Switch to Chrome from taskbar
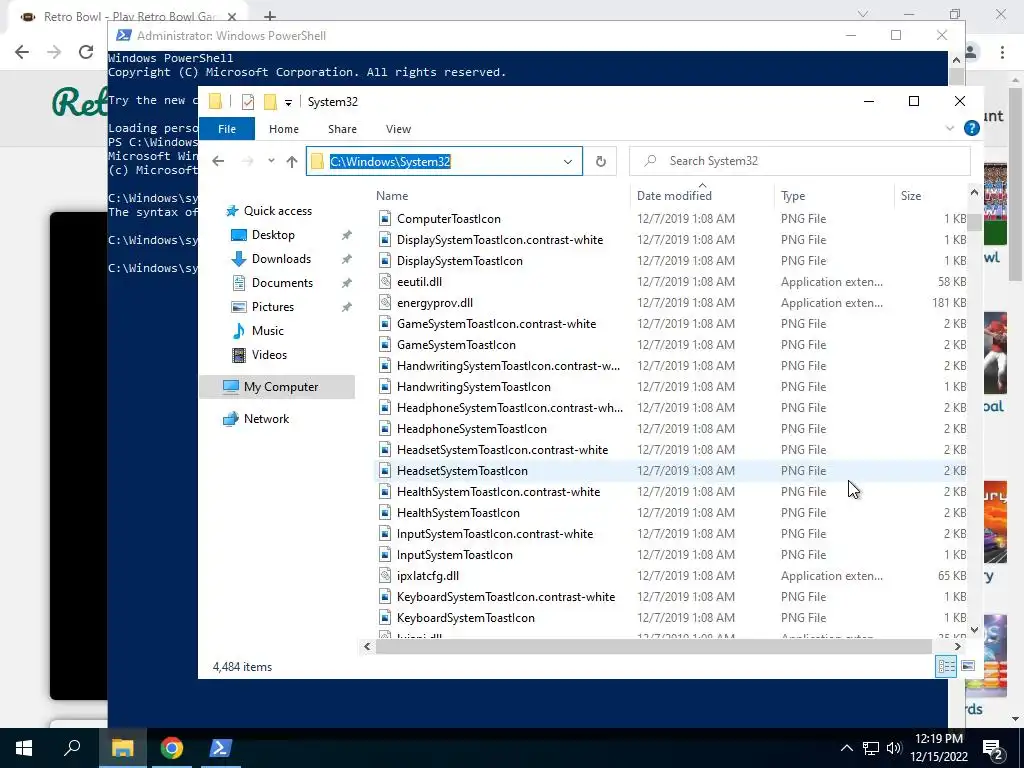The image size is (1024, 768). pyautogui.click(x=171, y=748)
